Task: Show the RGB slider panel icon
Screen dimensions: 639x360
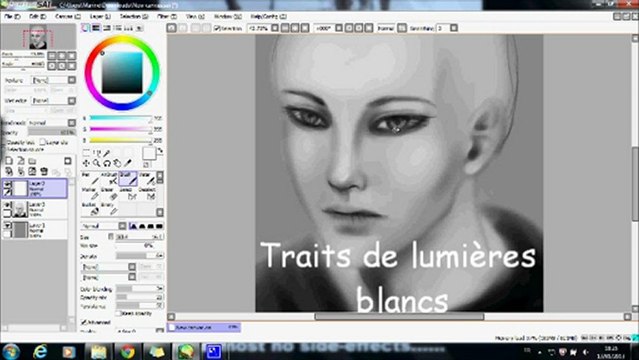Action: (96, 28)
